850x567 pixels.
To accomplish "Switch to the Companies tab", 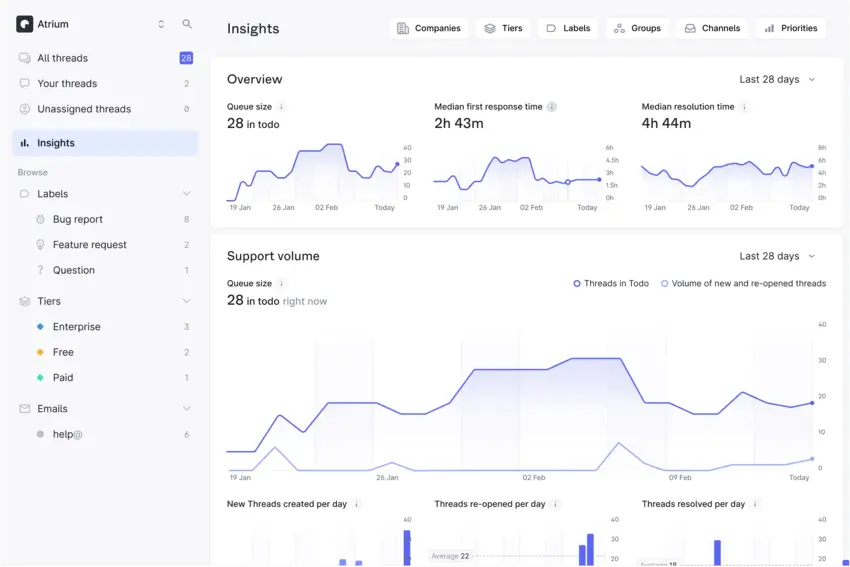I will tap(429, 28).
